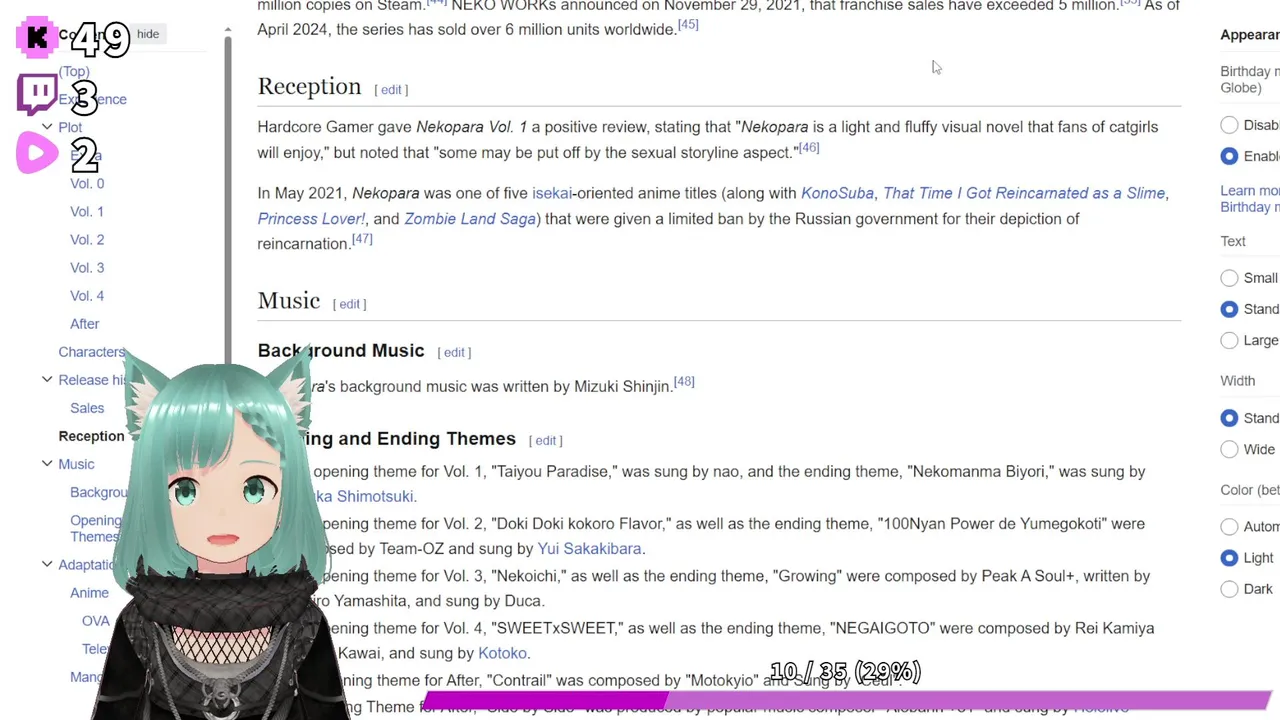Select Automatic color mode
The image size is (1280, 720).
point(1230,526)
